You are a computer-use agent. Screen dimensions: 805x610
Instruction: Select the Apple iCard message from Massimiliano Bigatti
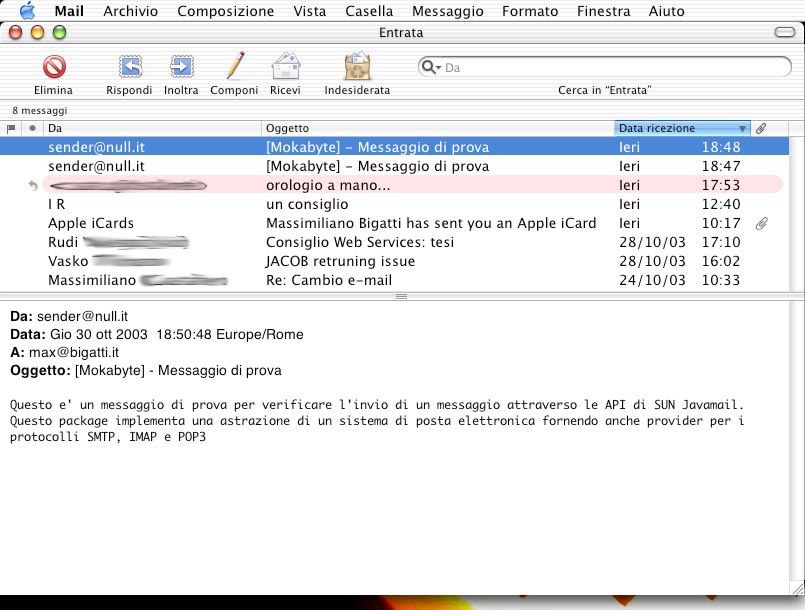tap(394, 223)
